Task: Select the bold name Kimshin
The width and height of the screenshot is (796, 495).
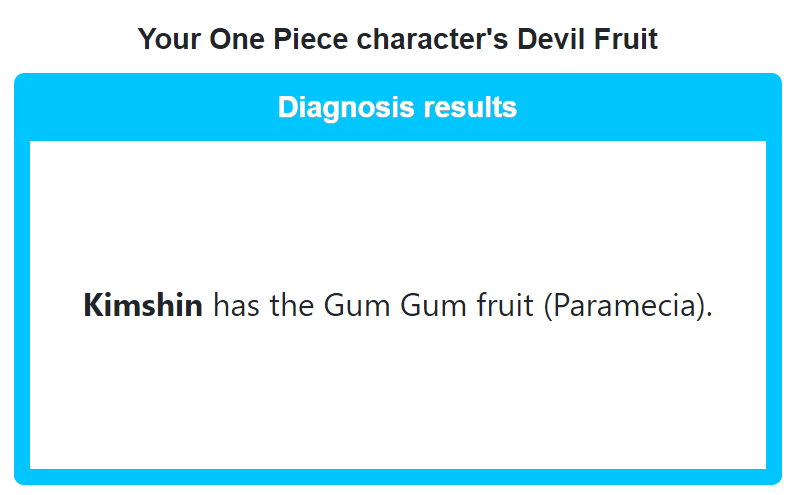Action: 143,305
